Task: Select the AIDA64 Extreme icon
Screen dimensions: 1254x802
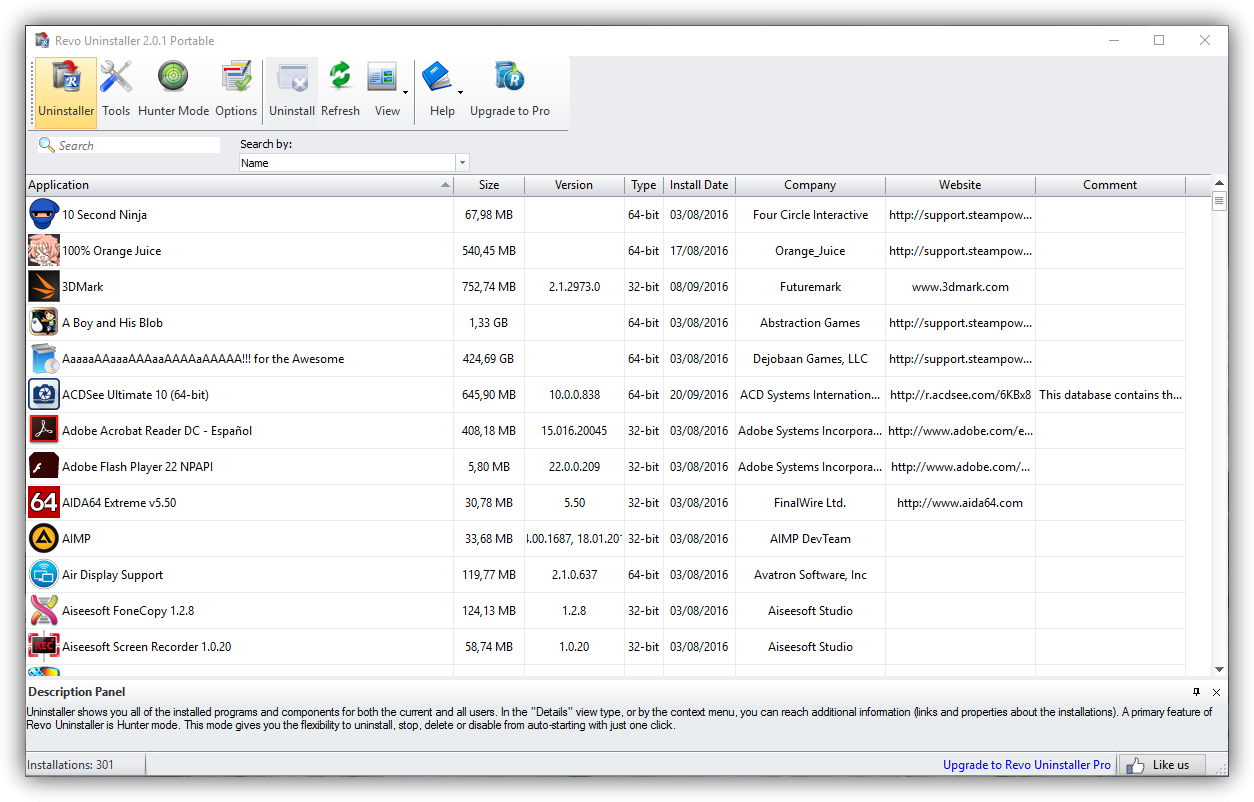Action: pos(44,503)
